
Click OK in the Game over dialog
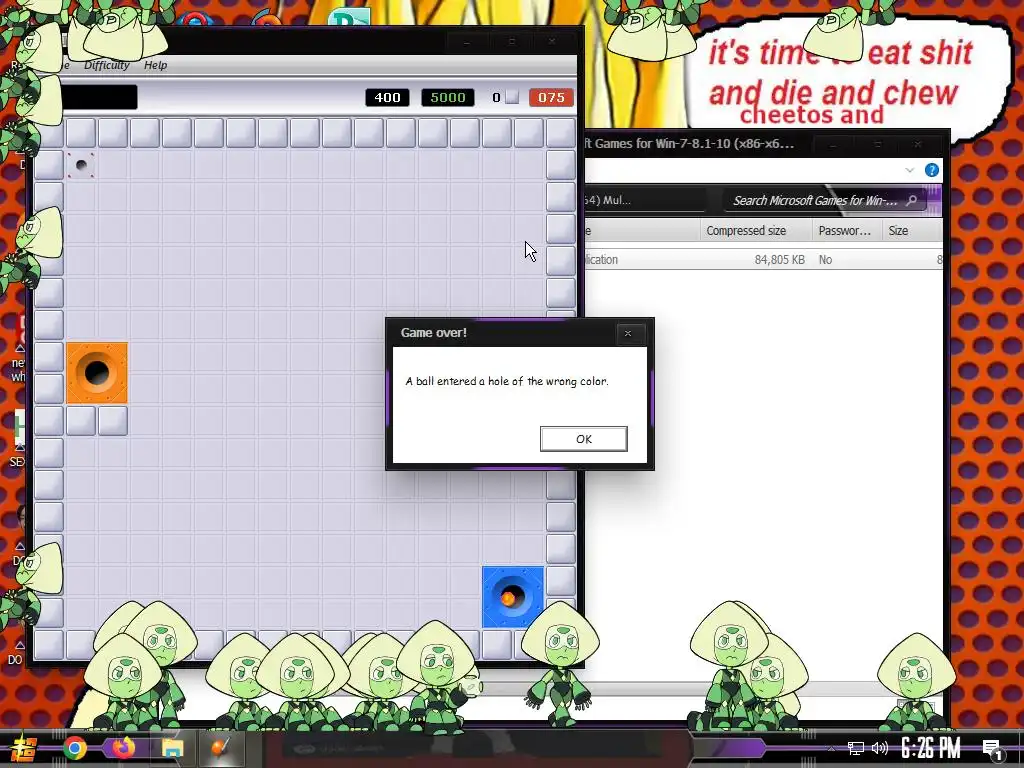tap(583, 439)
